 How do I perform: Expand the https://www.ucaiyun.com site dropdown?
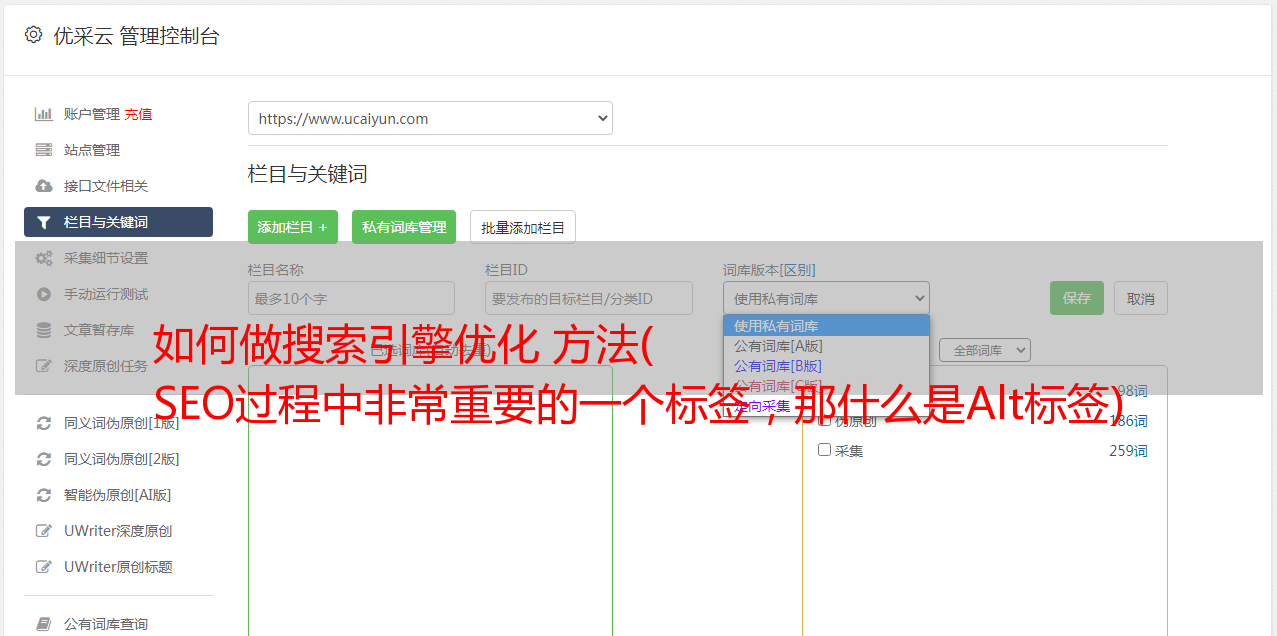click(430, 118)
